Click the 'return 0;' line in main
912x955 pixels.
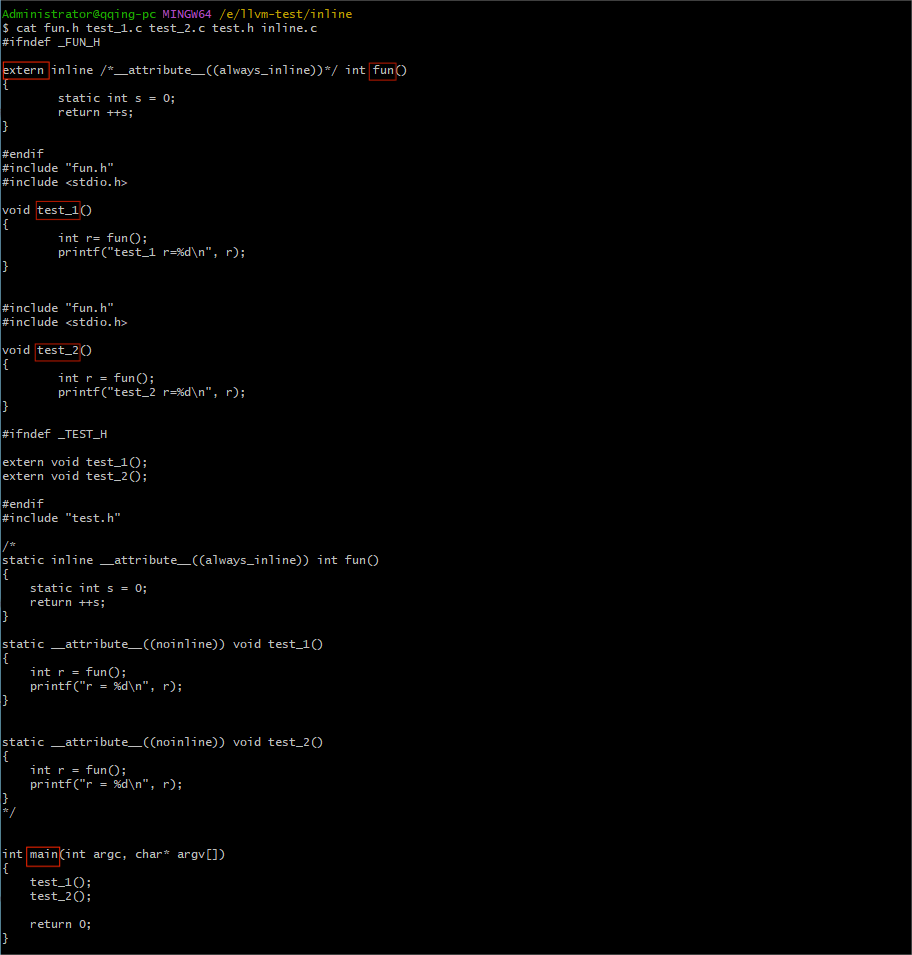click(x=60, y=925)
